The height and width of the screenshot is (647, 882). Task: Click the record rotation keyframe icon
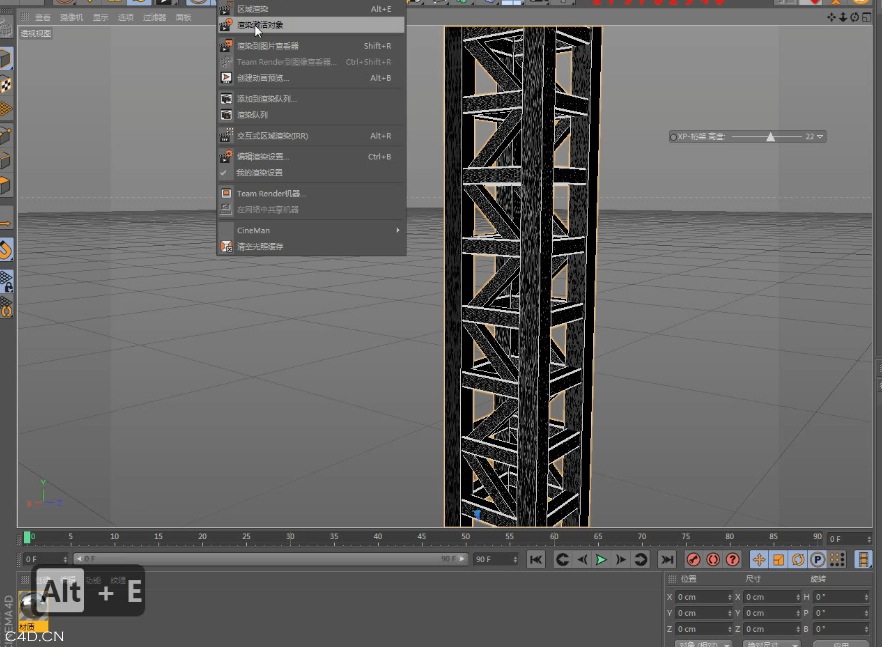click(x=797, y=560)
